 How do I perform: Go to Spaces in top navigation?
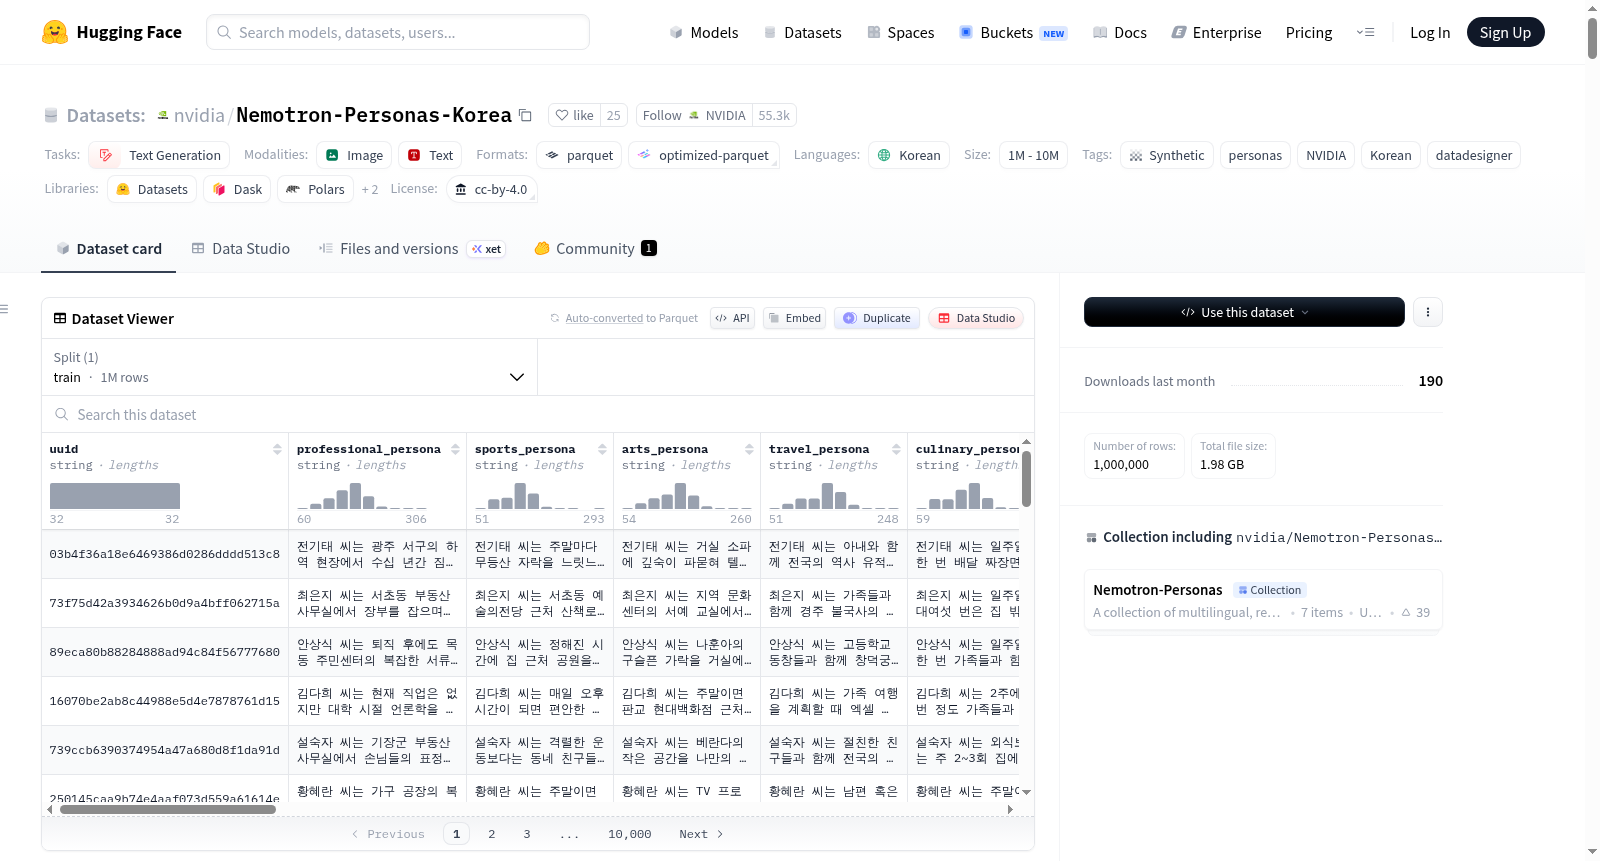pos(901,32)
